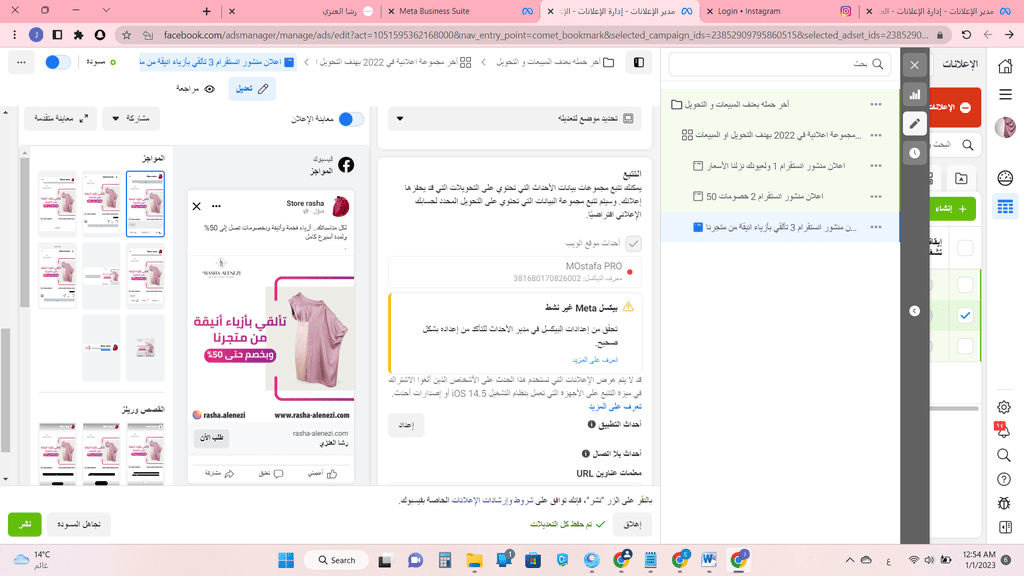Switch to the Meta Business Suite browser tab
Viewport: 1024px width, 576px height.
click(460, 11)
